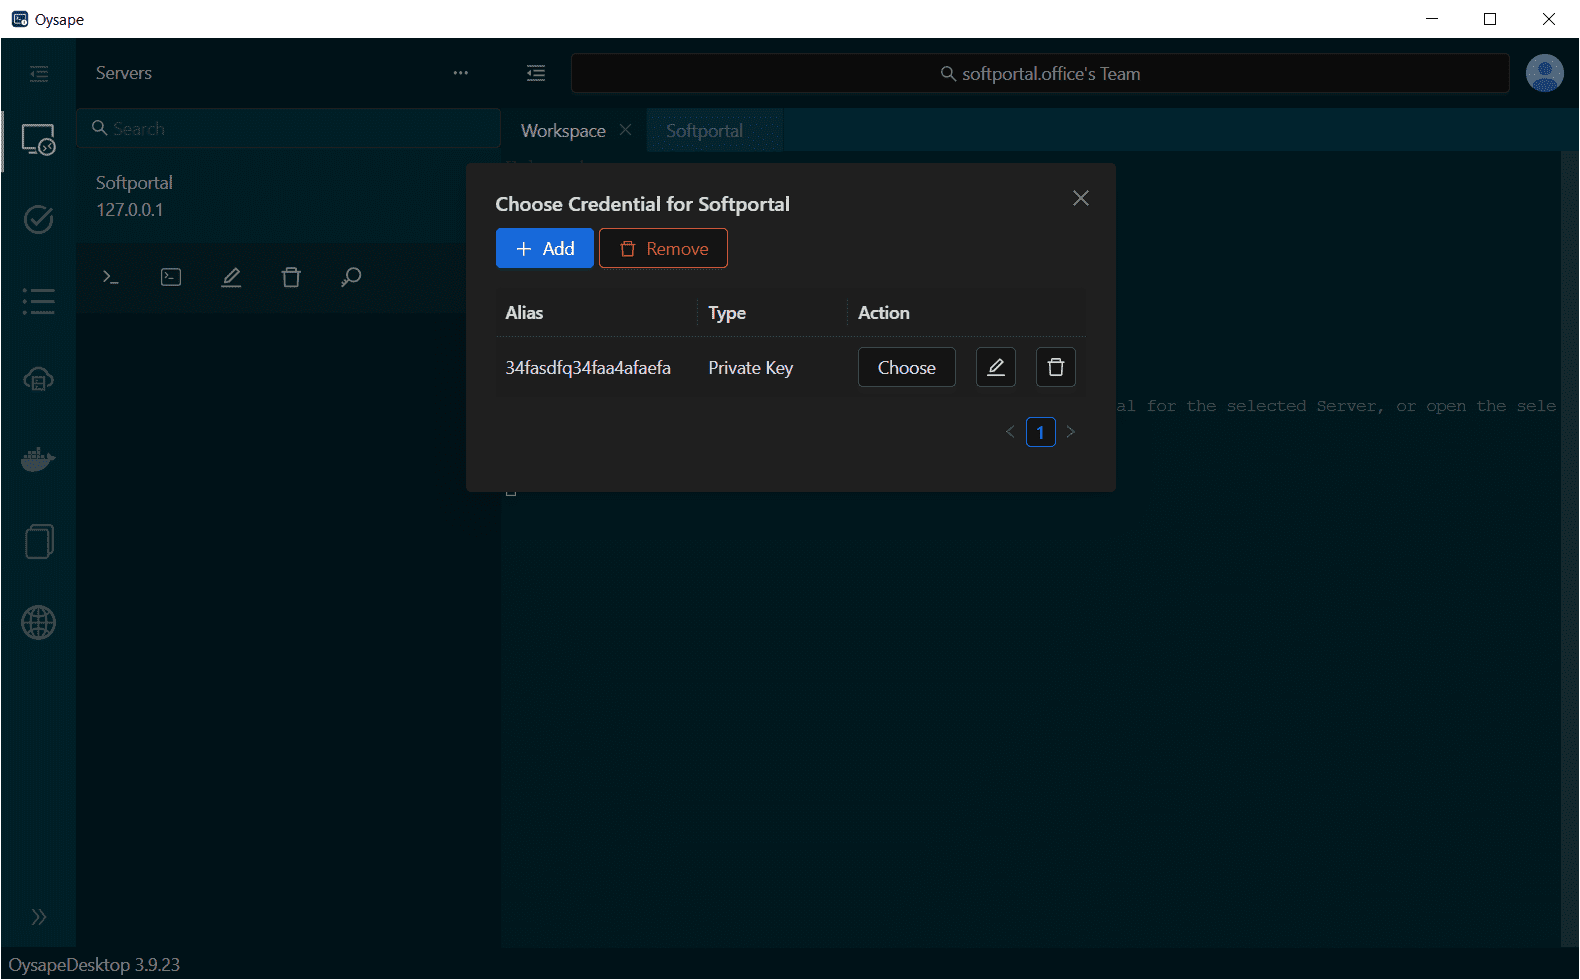
Task: Click the Private Key type cell
Action: coord(751,368)
